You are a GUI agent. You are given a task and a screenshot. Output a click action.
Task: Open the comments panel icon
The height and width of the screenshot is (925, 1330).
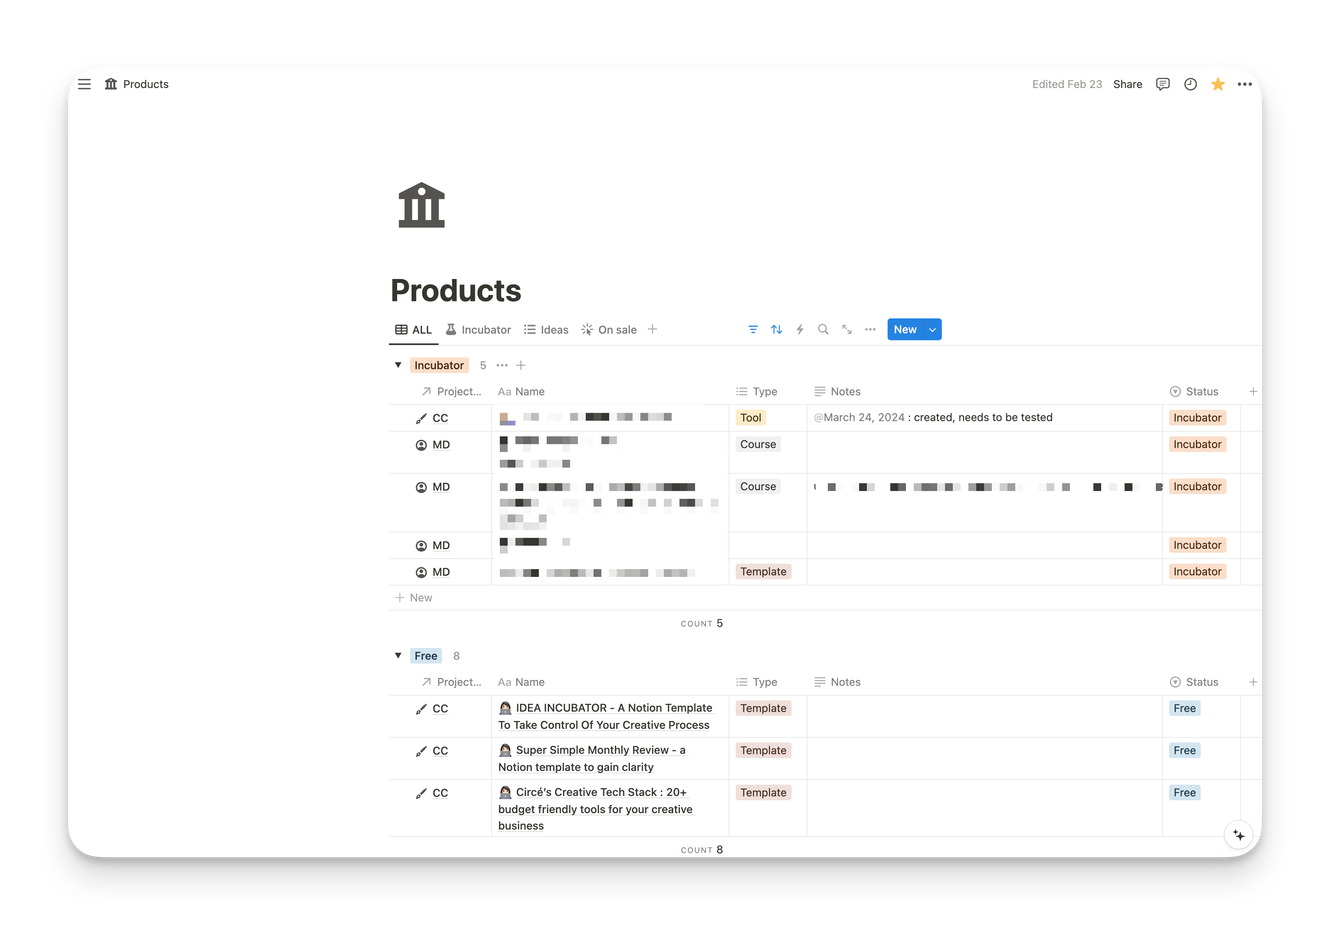(1162, 84)
